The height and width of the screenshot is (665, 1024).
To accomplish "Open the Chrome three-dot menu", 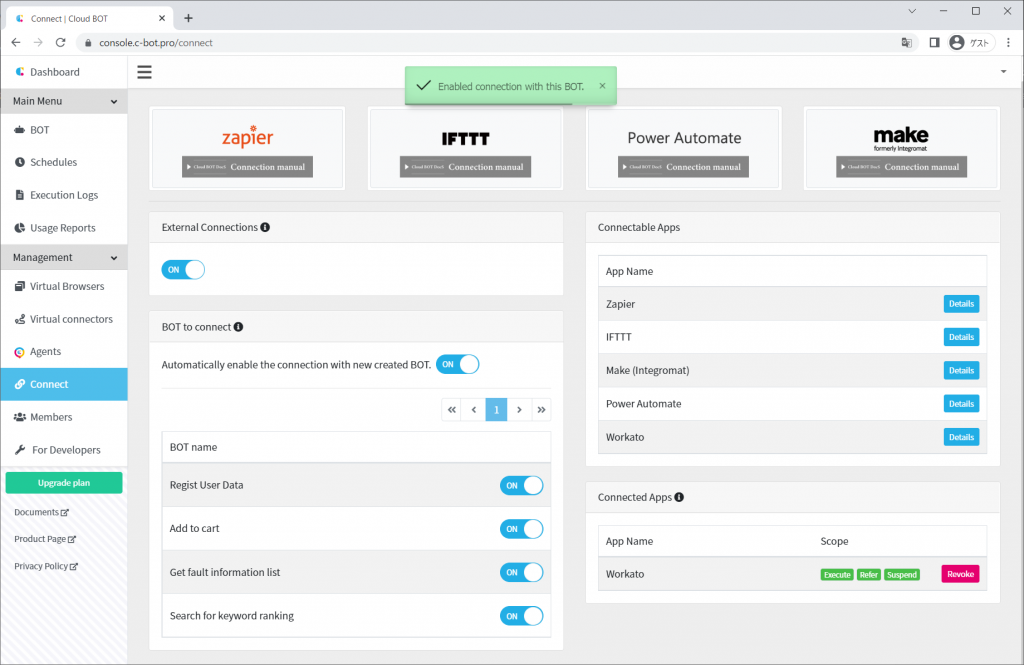I will (x=1008, y=42).
